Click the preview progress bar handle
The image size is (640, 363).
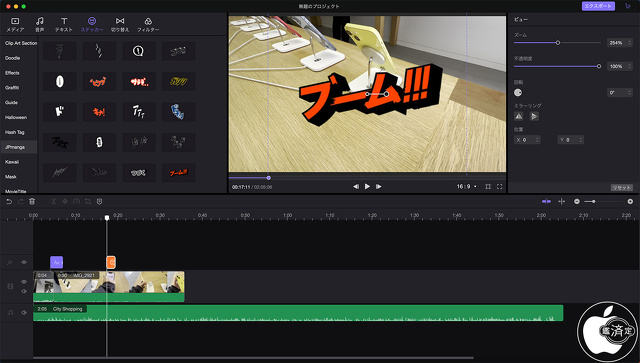[269, 178]
